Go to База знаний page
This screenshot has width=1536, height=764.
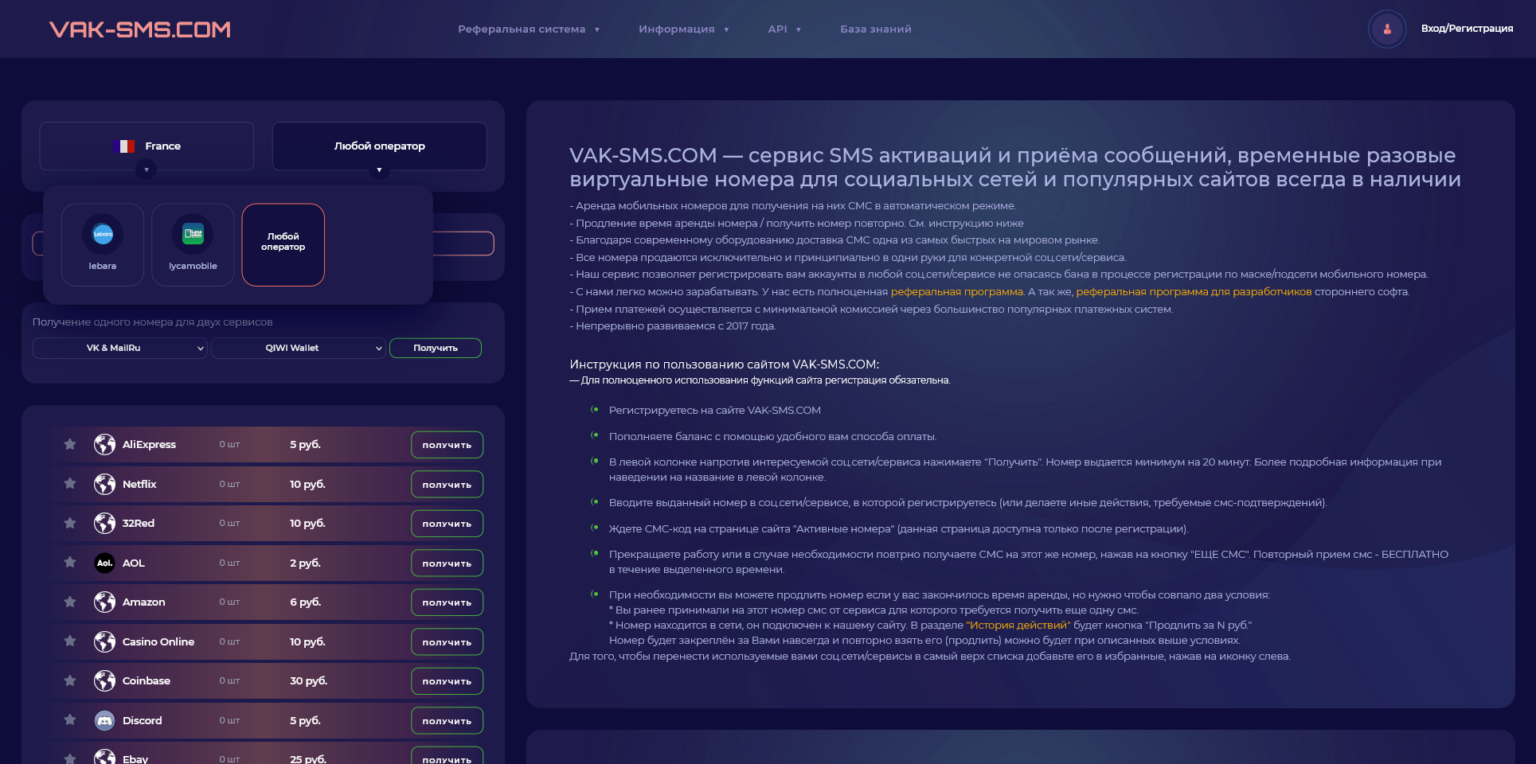tap(875, 29)
